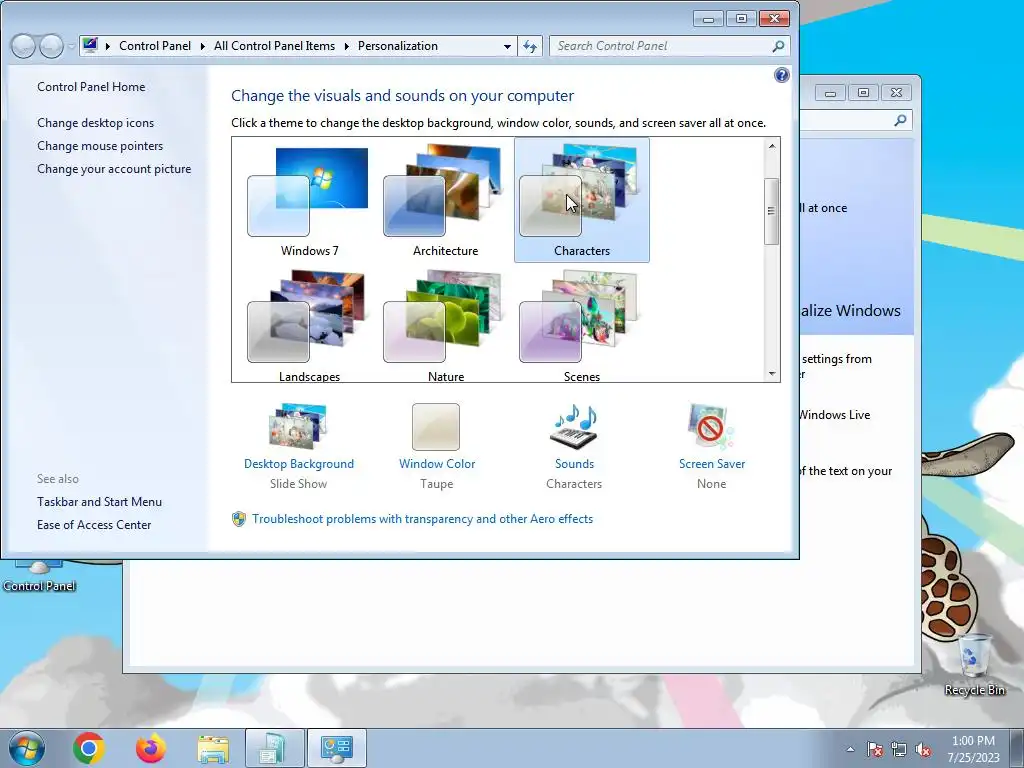The height and width of the screenshot is (768, 1024).
Task: Launch Google Chrome from the taskbar
Action: click(x=89, y=748)
